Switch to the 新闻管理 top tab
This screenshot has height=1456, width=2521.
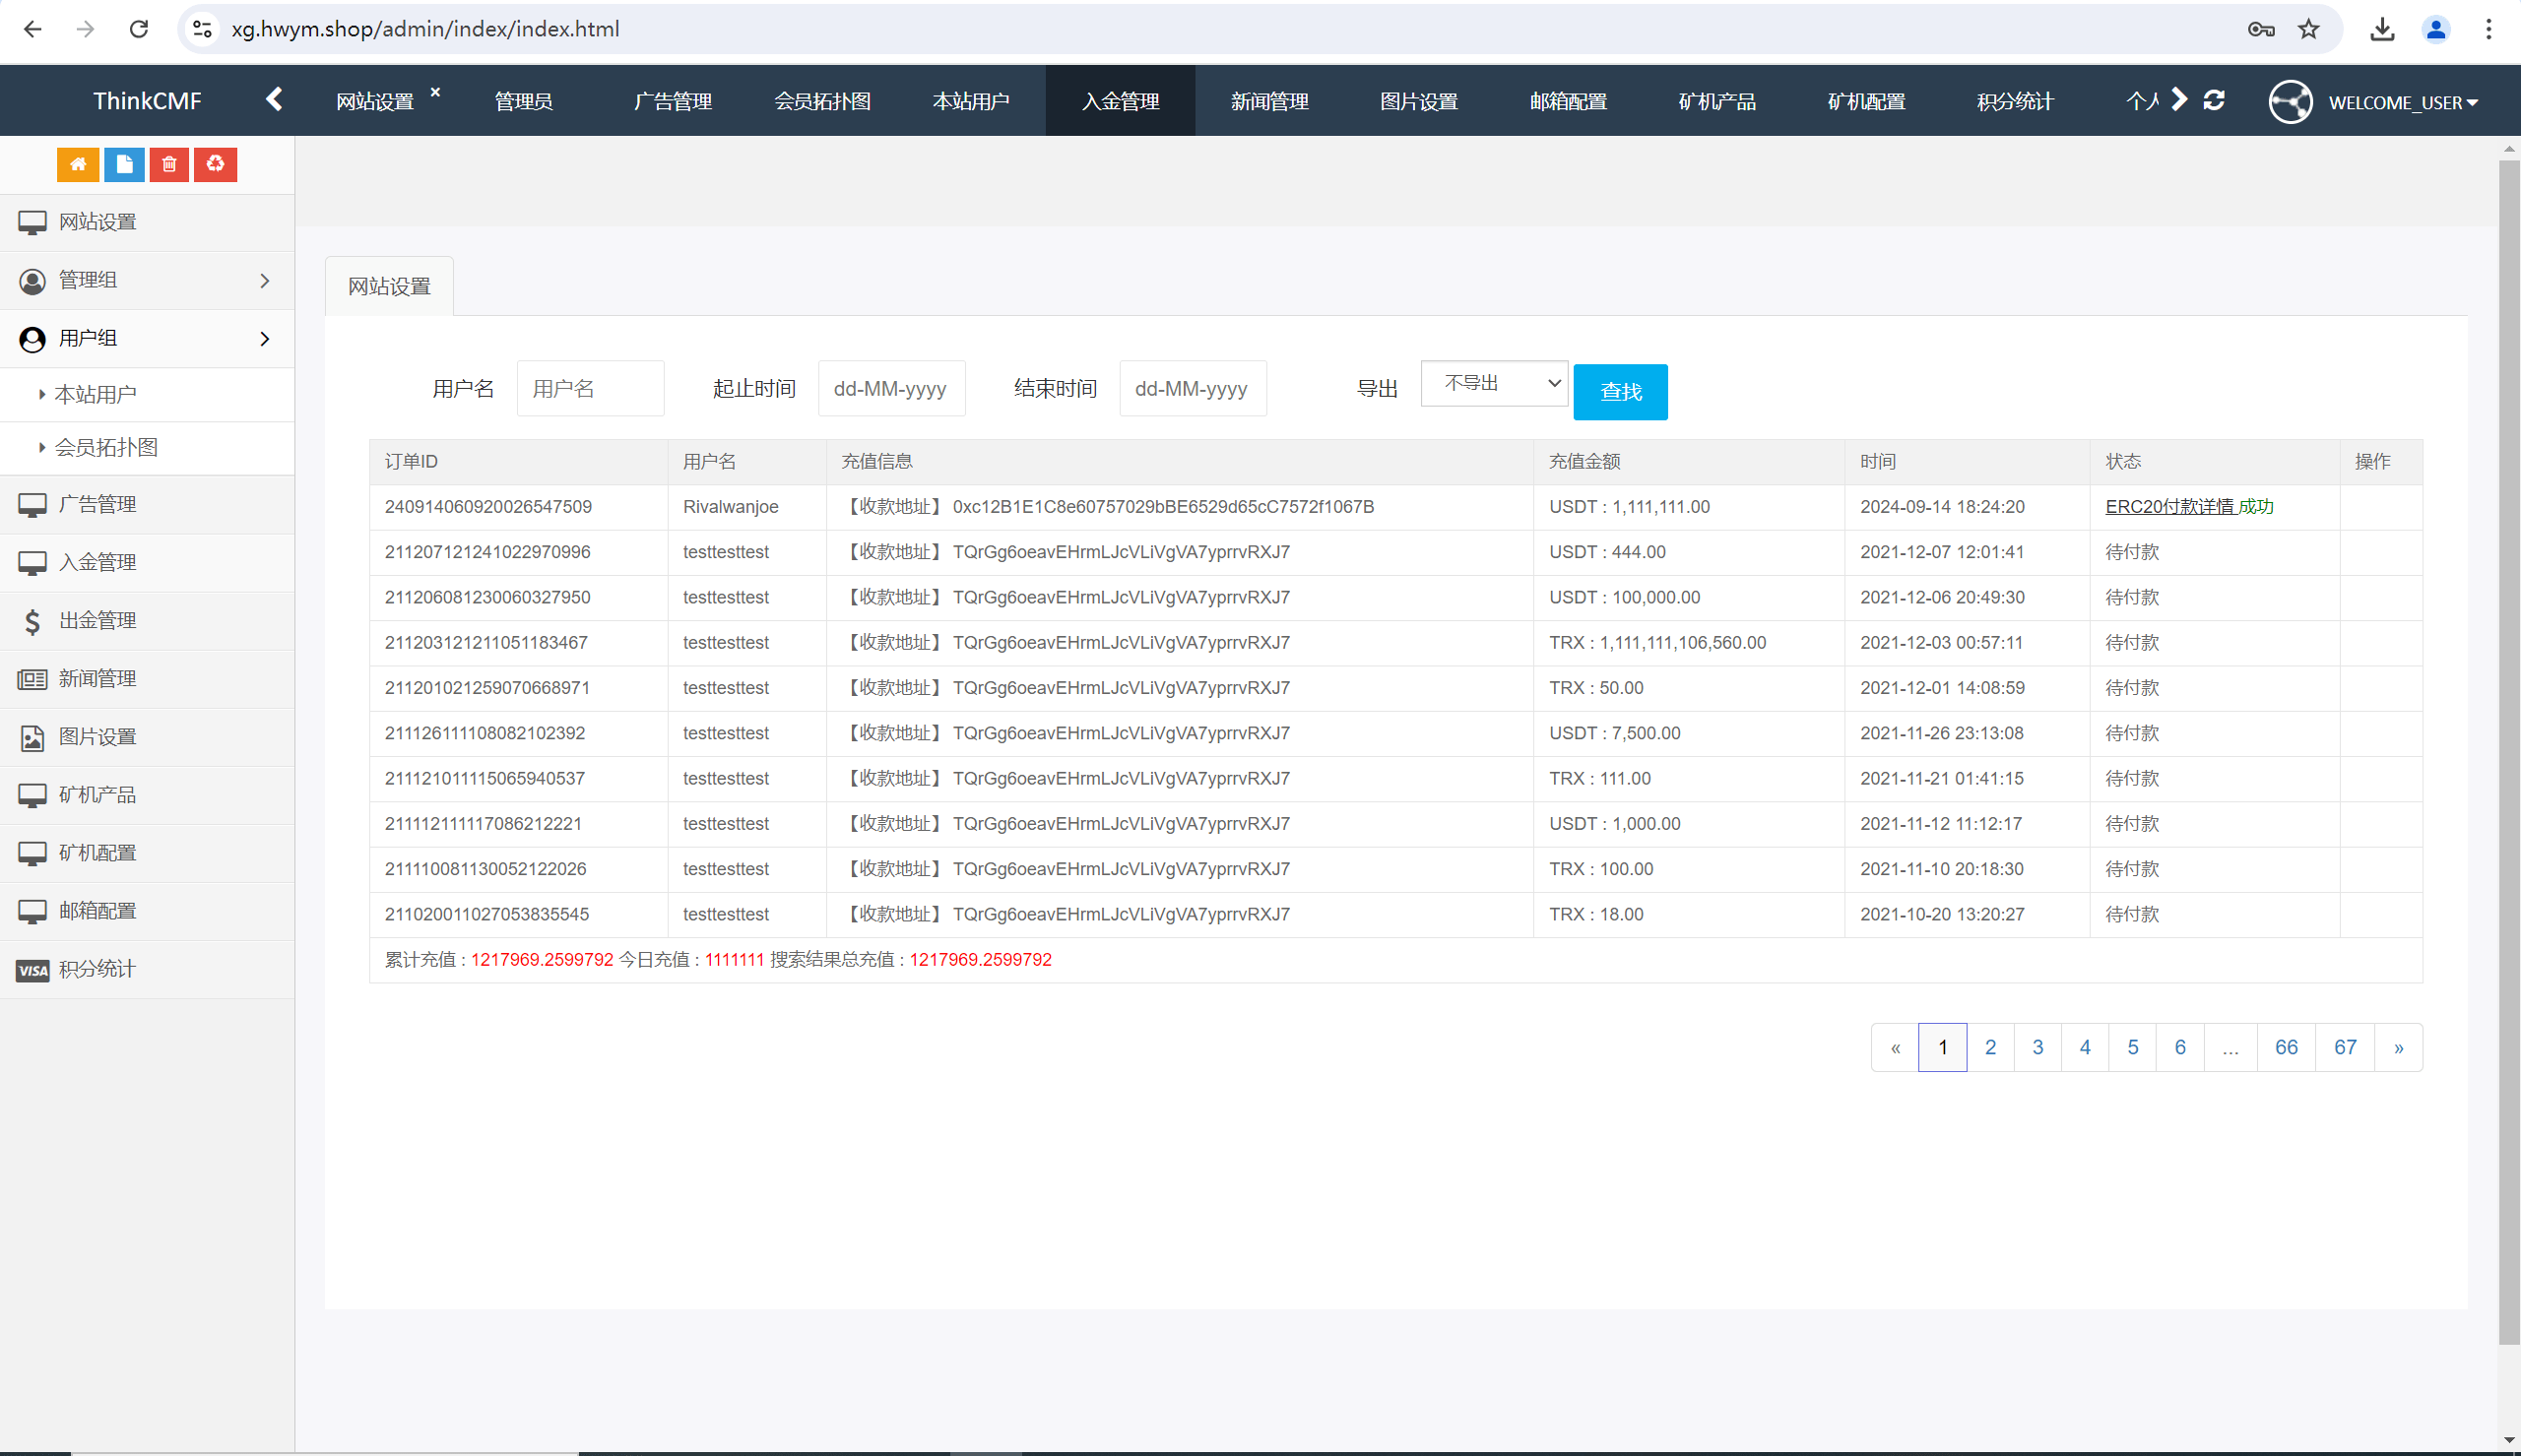pos(1269,101)
